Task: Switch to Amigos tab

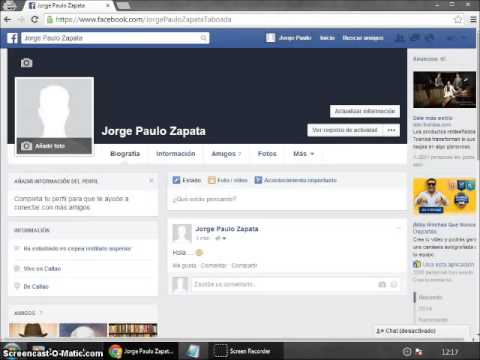Action: 226,154
